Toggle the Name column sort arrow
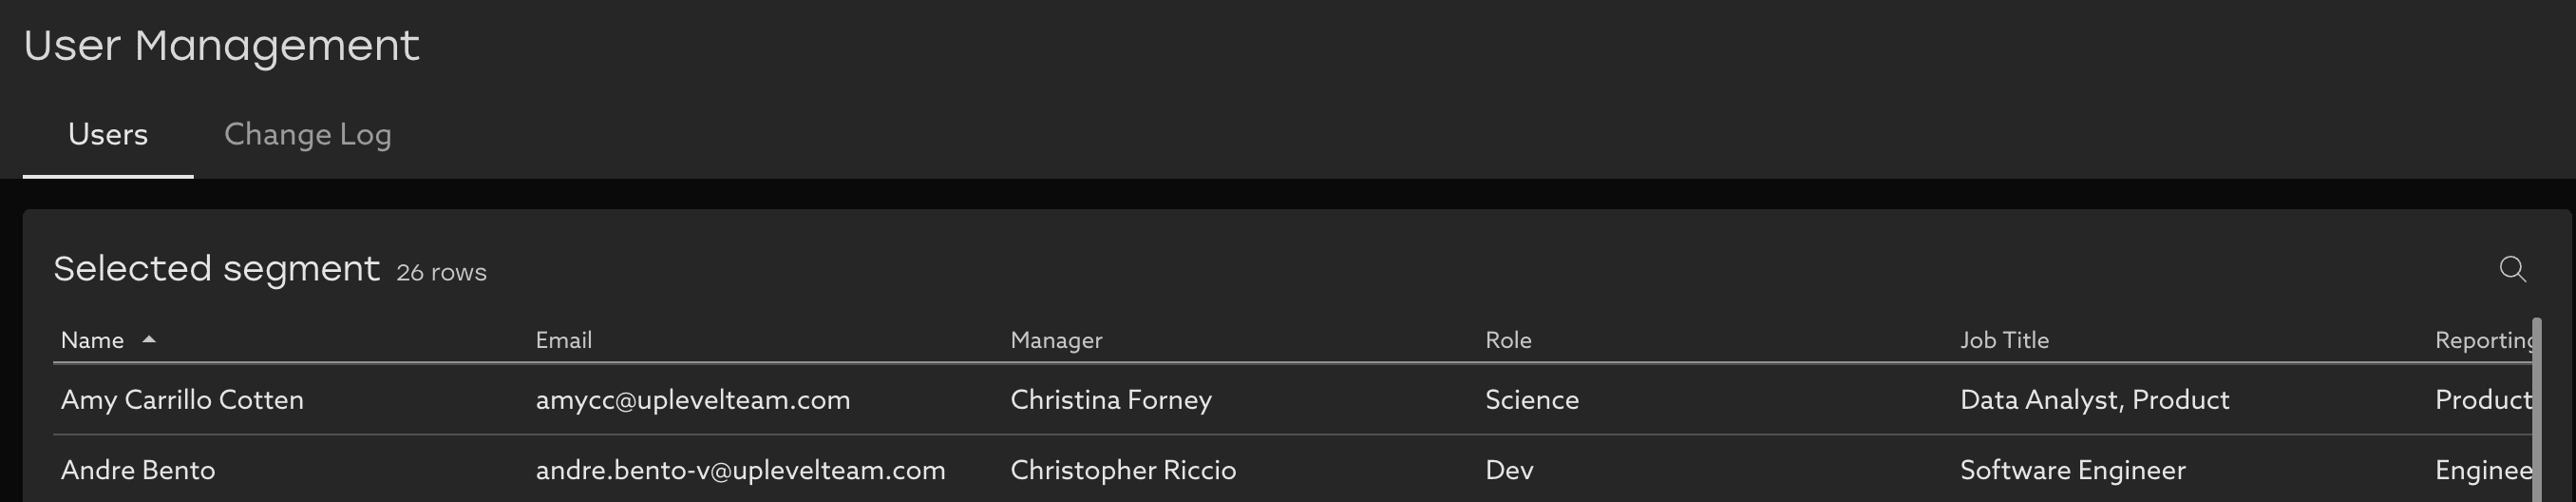This screenshot has height=502, width=2576. (x=149, y=340)
